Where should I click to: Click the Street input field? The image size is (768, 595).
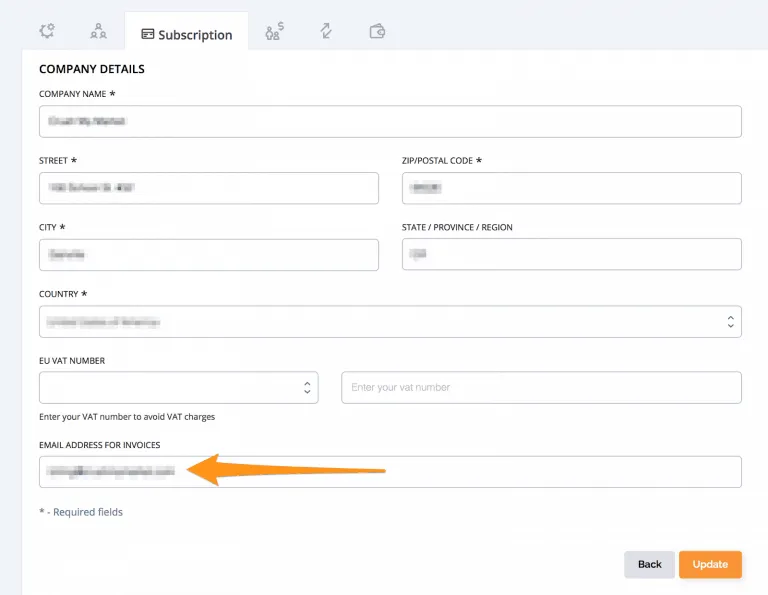(209, 188)
